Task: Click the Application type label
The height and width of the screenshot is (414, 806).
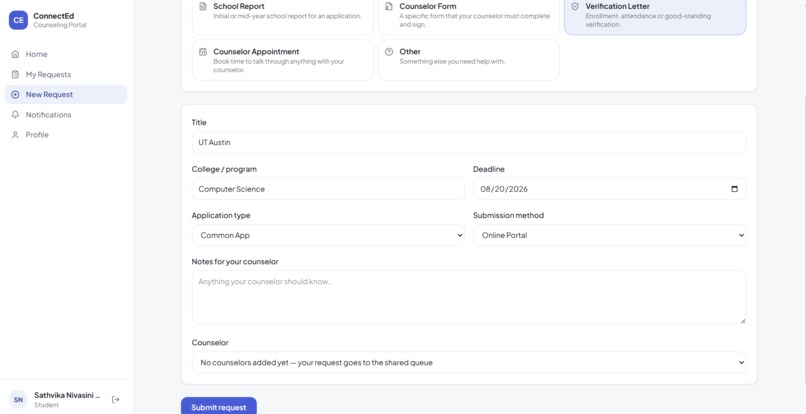Action: click(221, 215)
